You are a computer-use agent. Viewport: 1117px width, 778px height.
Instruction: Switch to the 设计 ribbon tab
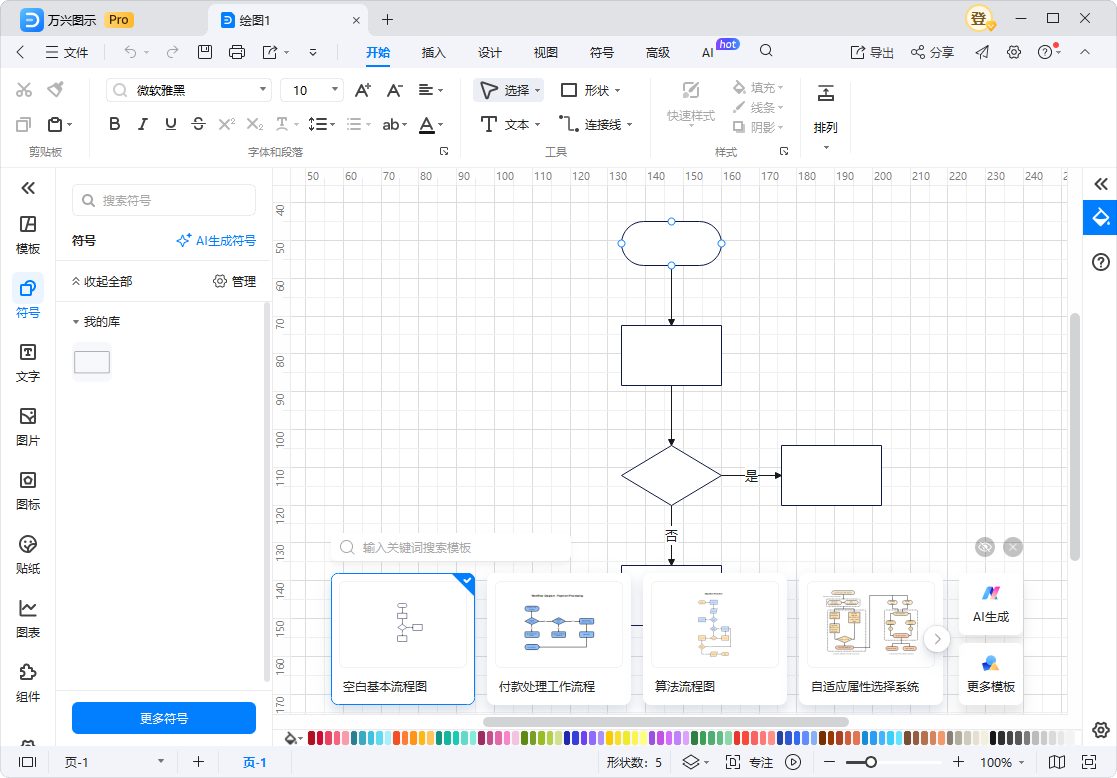(x=489, y=52)
